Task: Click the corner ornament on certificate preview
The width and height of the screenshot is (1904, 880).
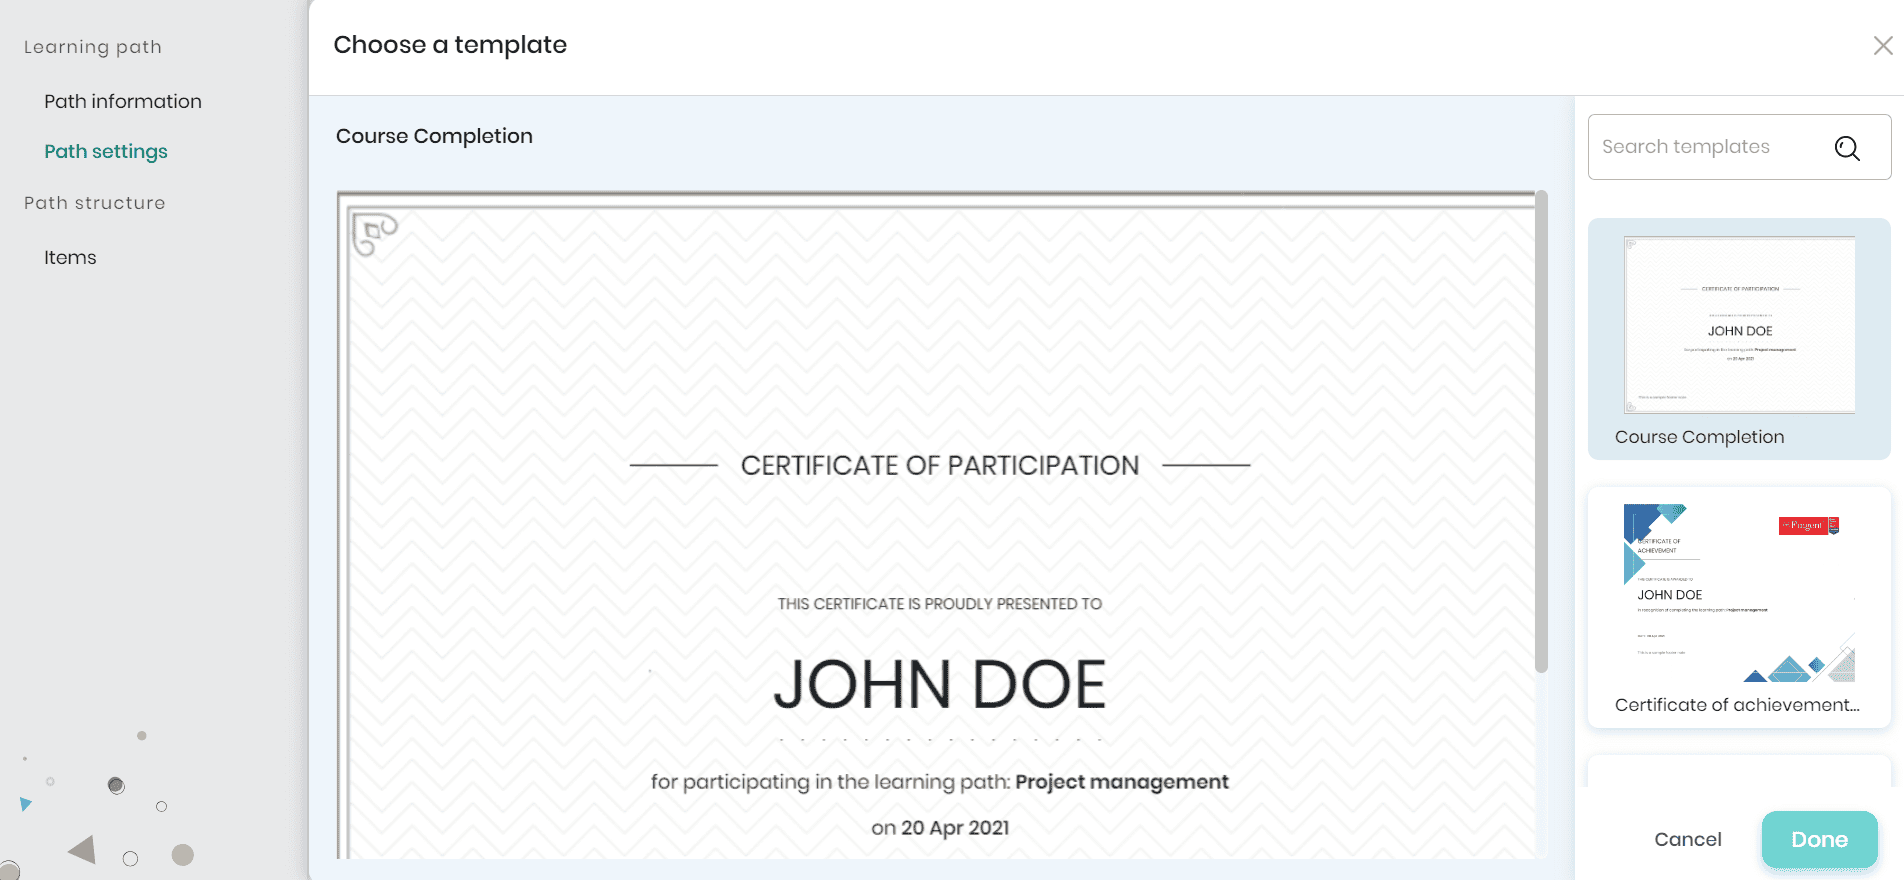Action: [x=374, y=234]
